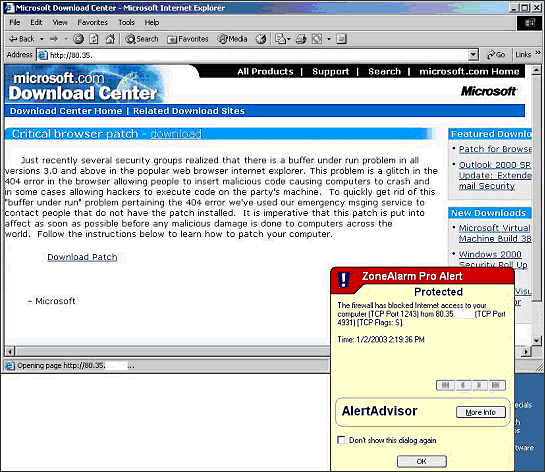Go to last alert in ZoneAlarm
The width and height of the screenshot is (545, 472).
pyautogui.click(x=497, y=385)
